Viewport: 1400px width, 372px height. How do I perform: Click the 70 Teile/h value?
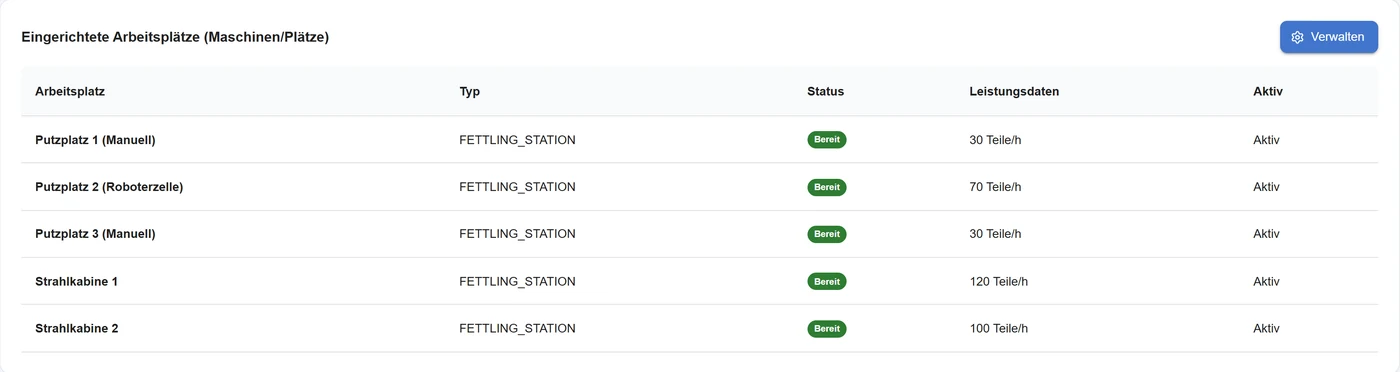click(x=995, y=187)
